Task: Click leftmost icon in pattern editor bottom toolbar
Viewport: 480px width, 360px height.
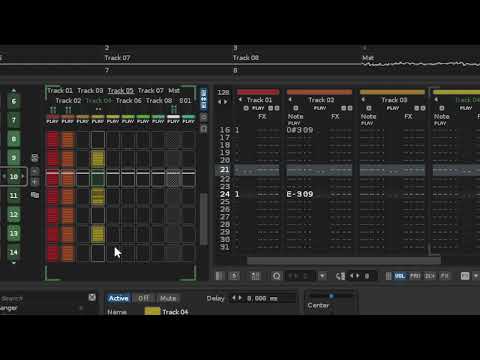Action: coord(220,276)
